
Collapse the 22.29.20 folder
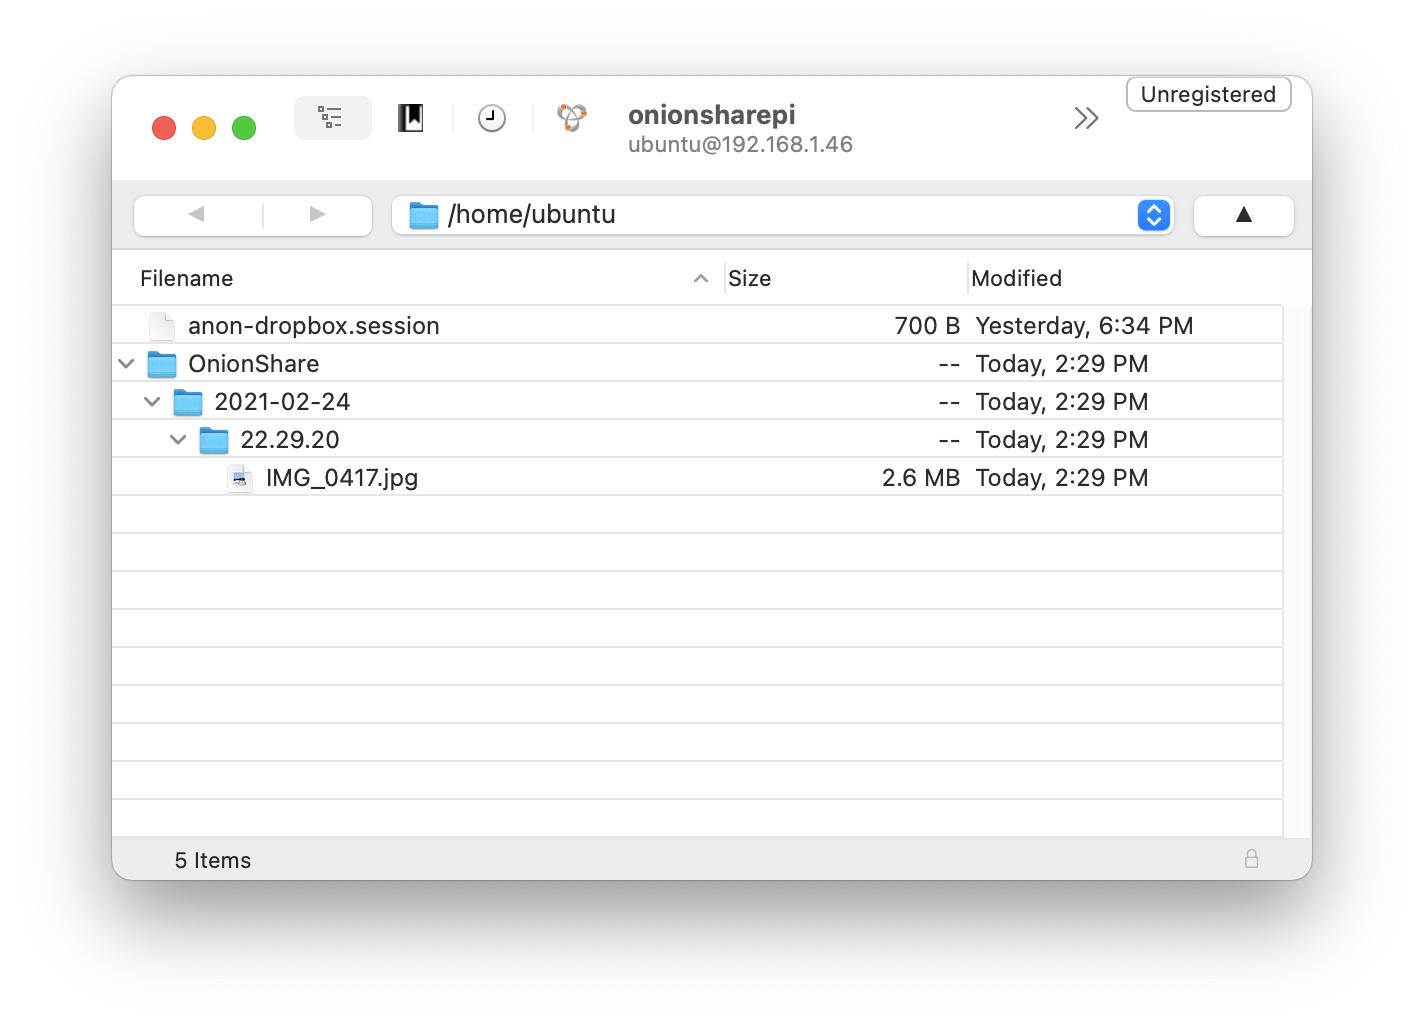pyautogui.click(x=178, y=440)
